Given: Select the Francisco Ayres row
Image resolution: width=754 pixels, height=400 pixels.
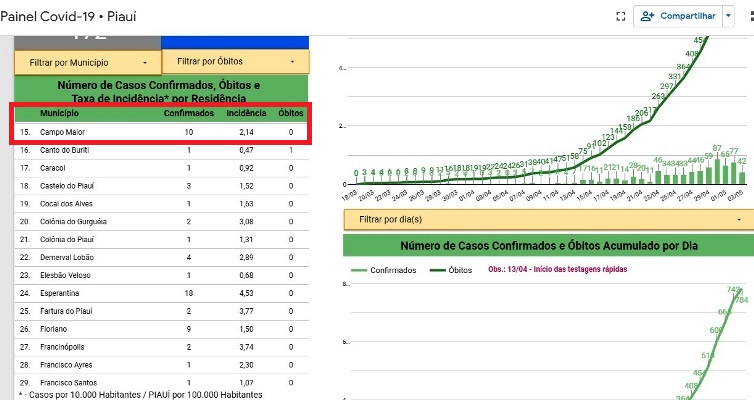Looking at the screenshot, I should click(162, 365).
